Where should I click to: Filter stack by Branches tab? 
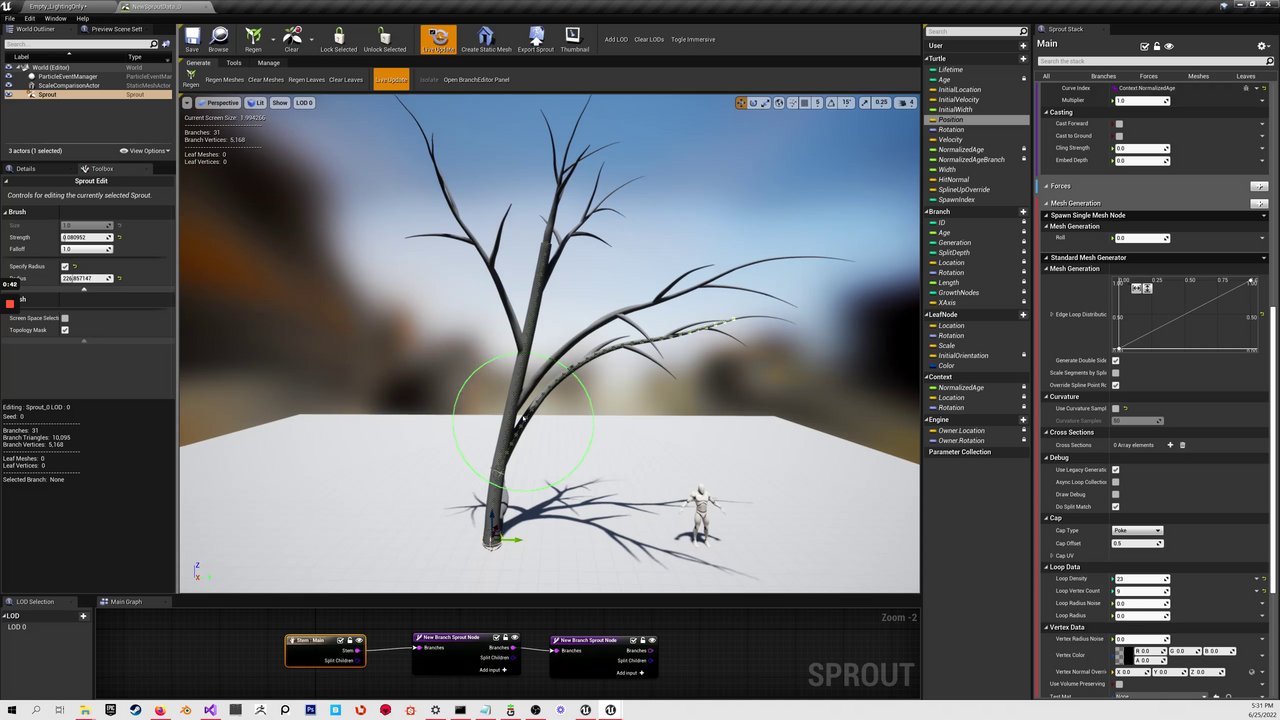tap(1103, 76)
